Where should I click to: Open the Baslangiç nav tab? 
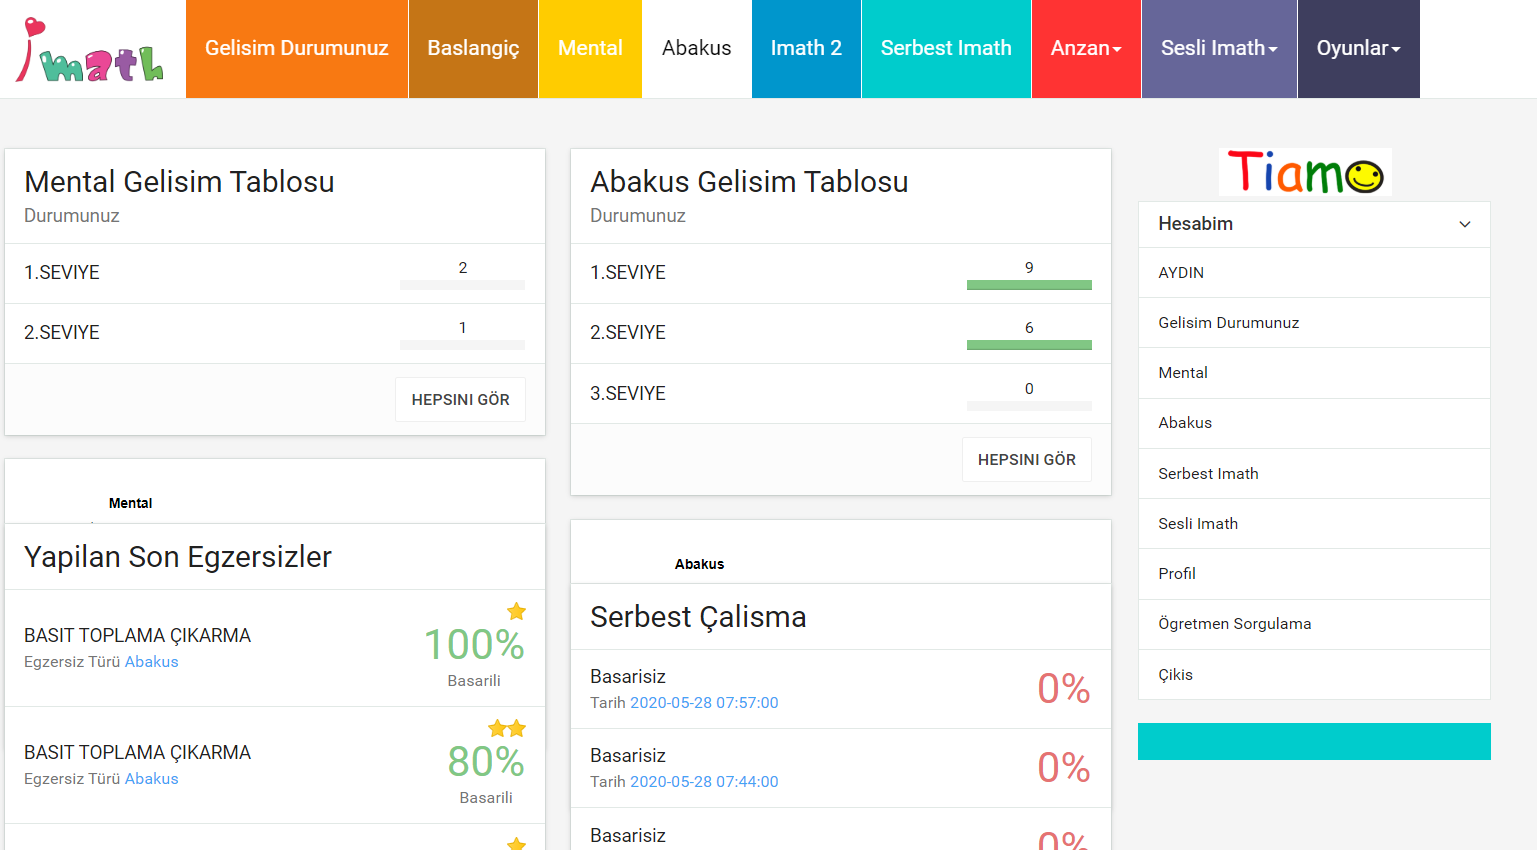473,48
